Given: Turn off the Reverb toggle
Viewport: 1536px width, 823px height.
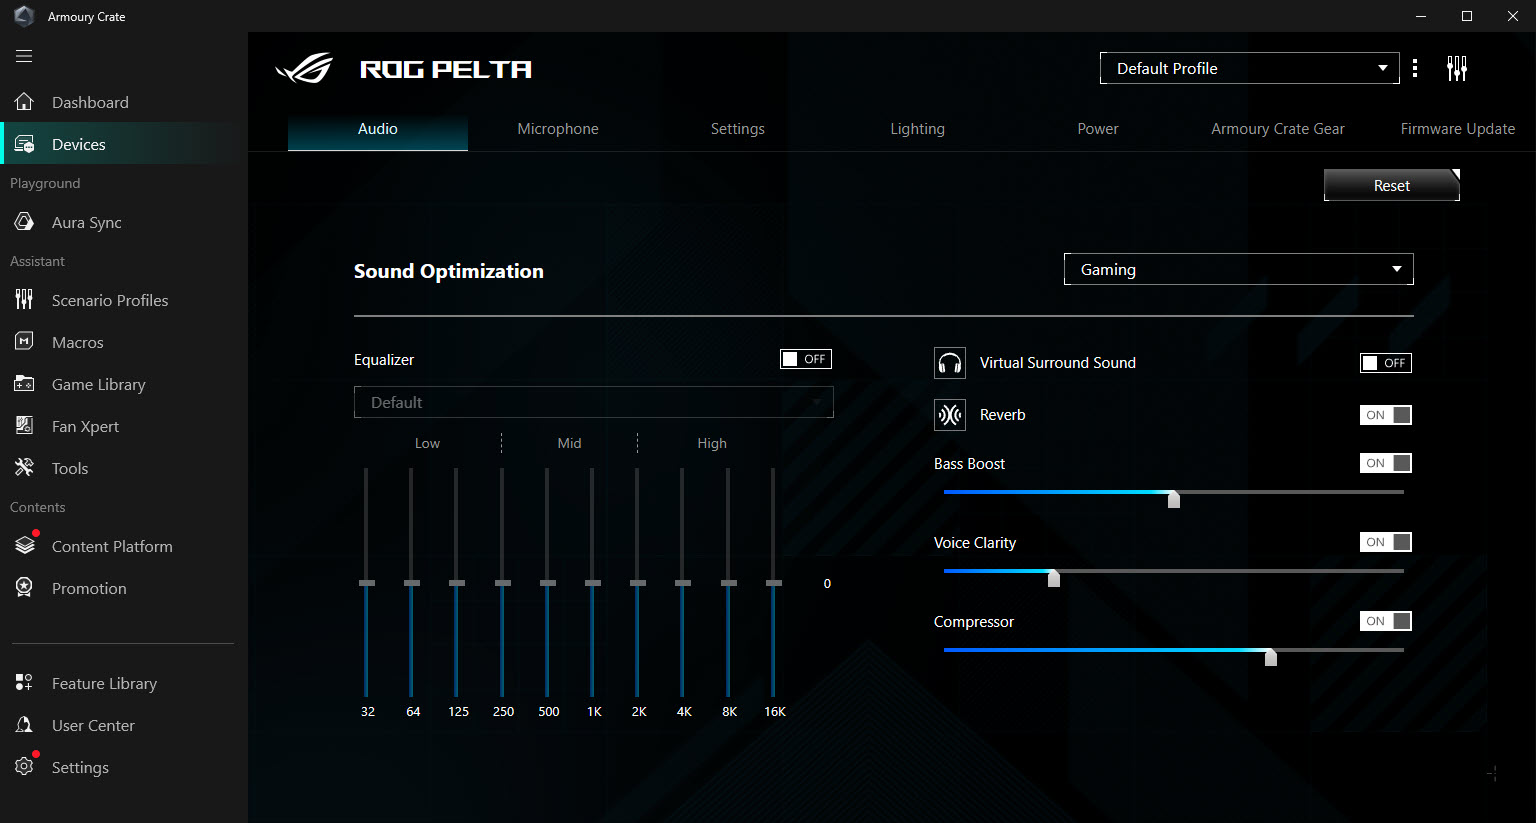Looking at the screenshot, I should [1386, 415].
